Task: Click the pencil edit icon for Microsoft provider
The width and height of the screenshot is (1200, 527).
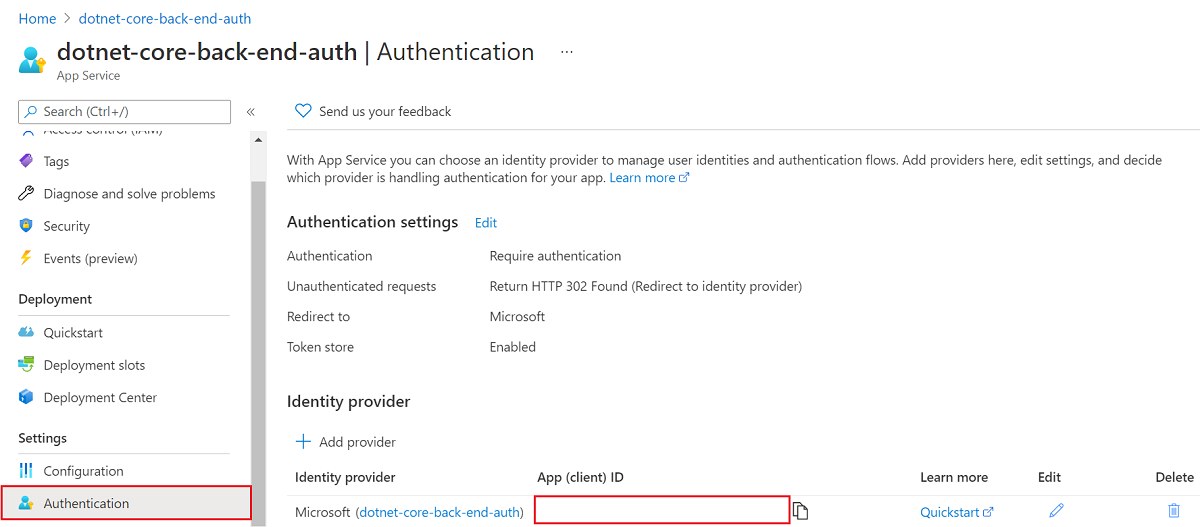Action: [x=1056, y=511]
